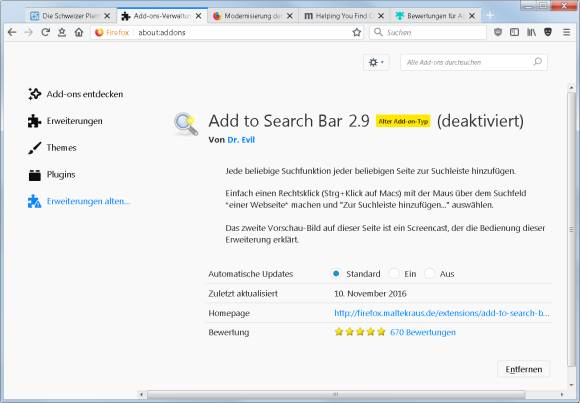Screen dimensions: 580x403
Task: Select Standard for automatic updates
Action: (x=336, y=273)
